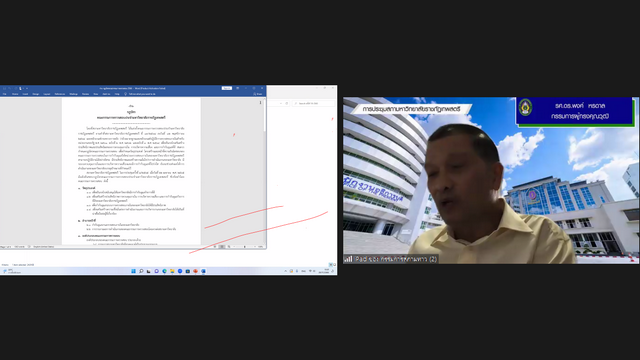Click the Word document vertical scrollbar
Screen dimensions: 640x360
click(x=265, y=171)
